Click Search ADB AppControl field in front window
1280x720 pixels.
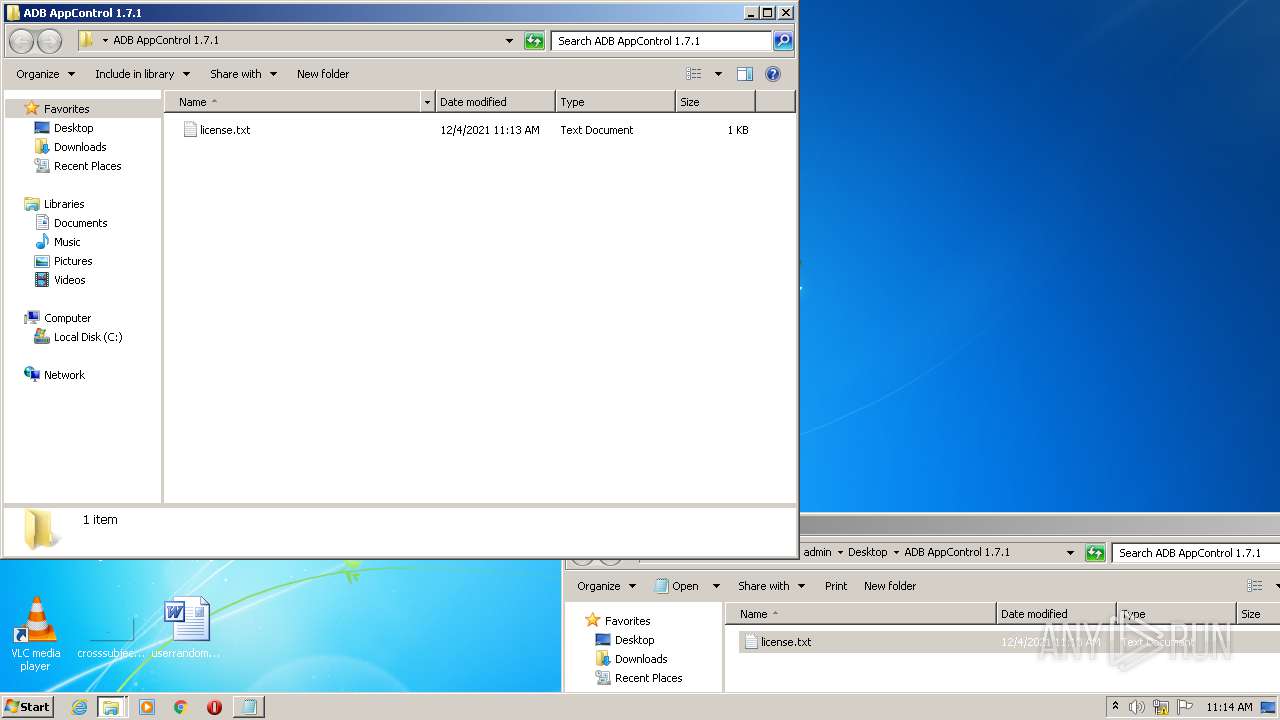tap(661, 41)
